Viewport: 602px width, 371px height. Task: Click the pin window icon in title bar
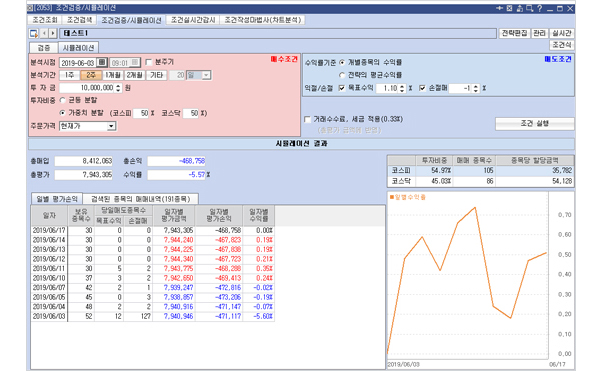point(499,8)
